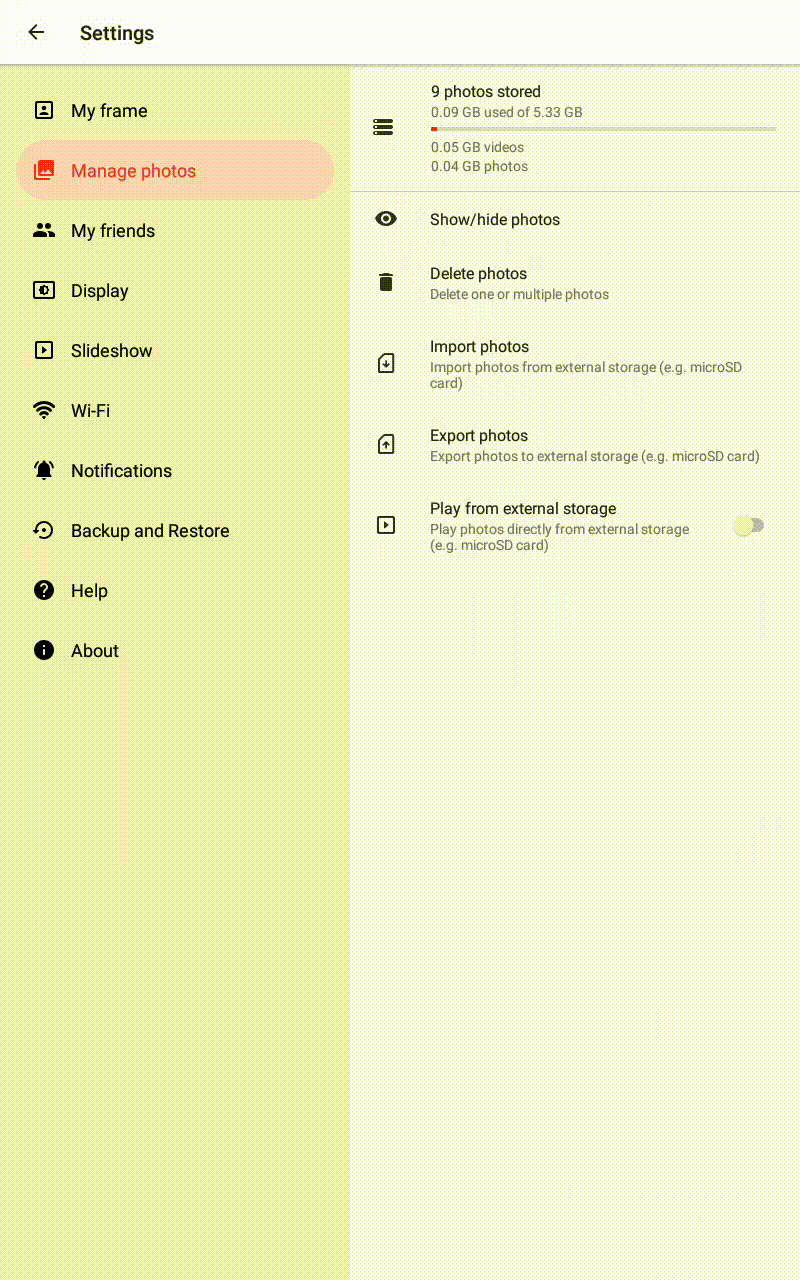This screenshot has width=800, height=1280.
Task: Click the Delete photos option text
Action: [478, 273]
